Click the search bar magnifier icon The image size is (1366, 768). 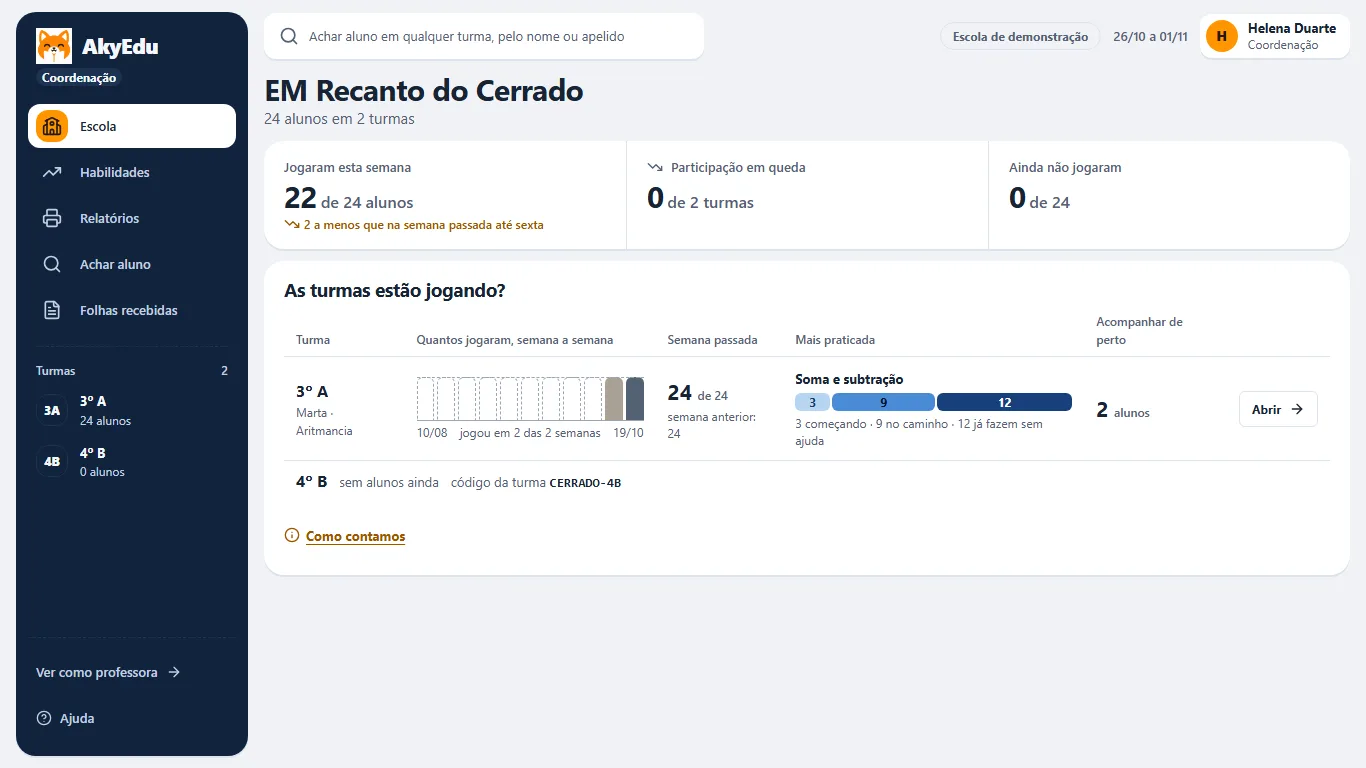[x=289, y=36]
